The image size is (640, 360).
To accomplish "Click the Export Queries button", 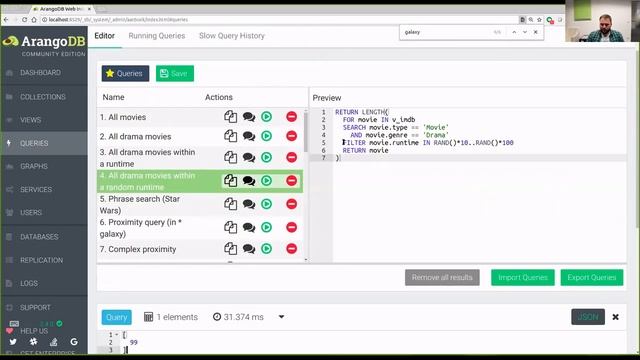I will 592,278.
